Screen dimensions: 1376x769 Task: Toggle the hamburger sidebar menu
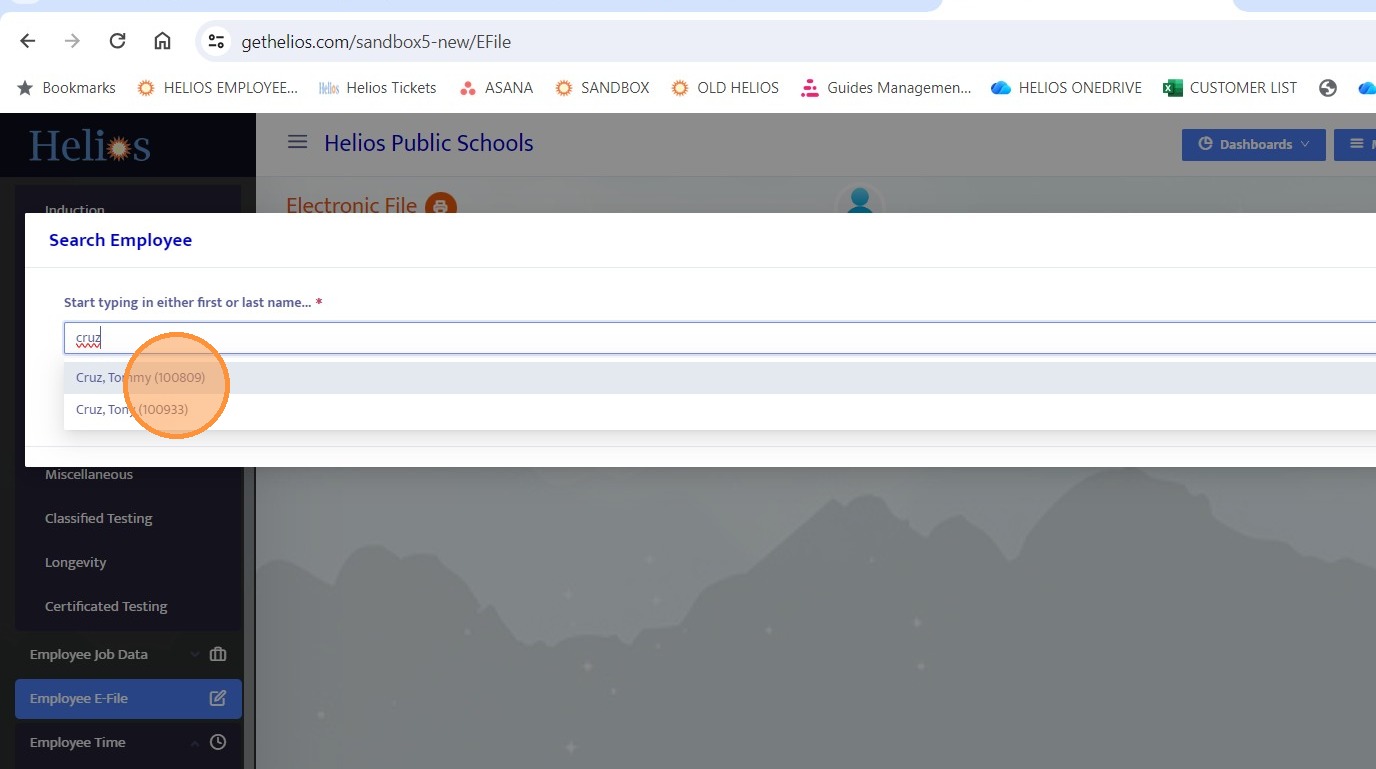pyautogui.click(x=297, y=142)
